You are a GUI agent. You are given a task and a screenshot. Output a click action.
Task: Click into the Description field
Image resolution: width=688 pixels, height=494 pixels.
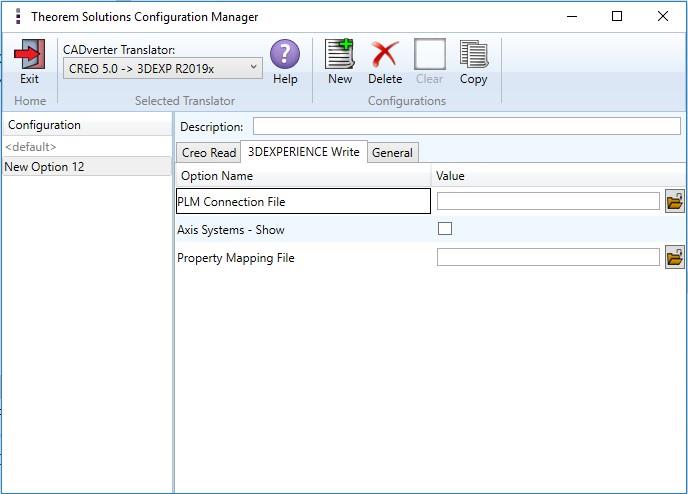(x=466, y=126)
